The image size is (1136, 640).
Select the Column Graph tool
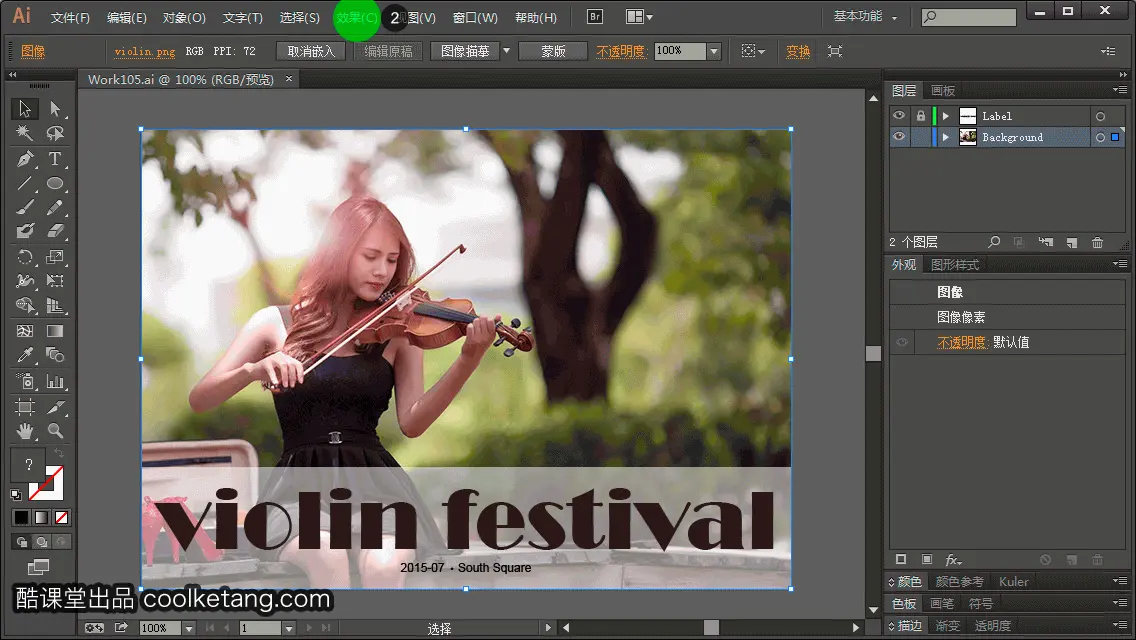tap(55, 381)
